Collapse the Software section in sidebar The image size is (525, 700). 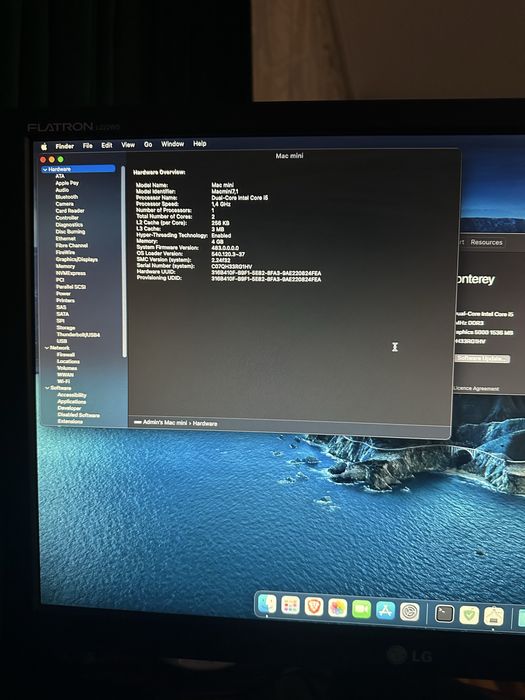(47, 388)
